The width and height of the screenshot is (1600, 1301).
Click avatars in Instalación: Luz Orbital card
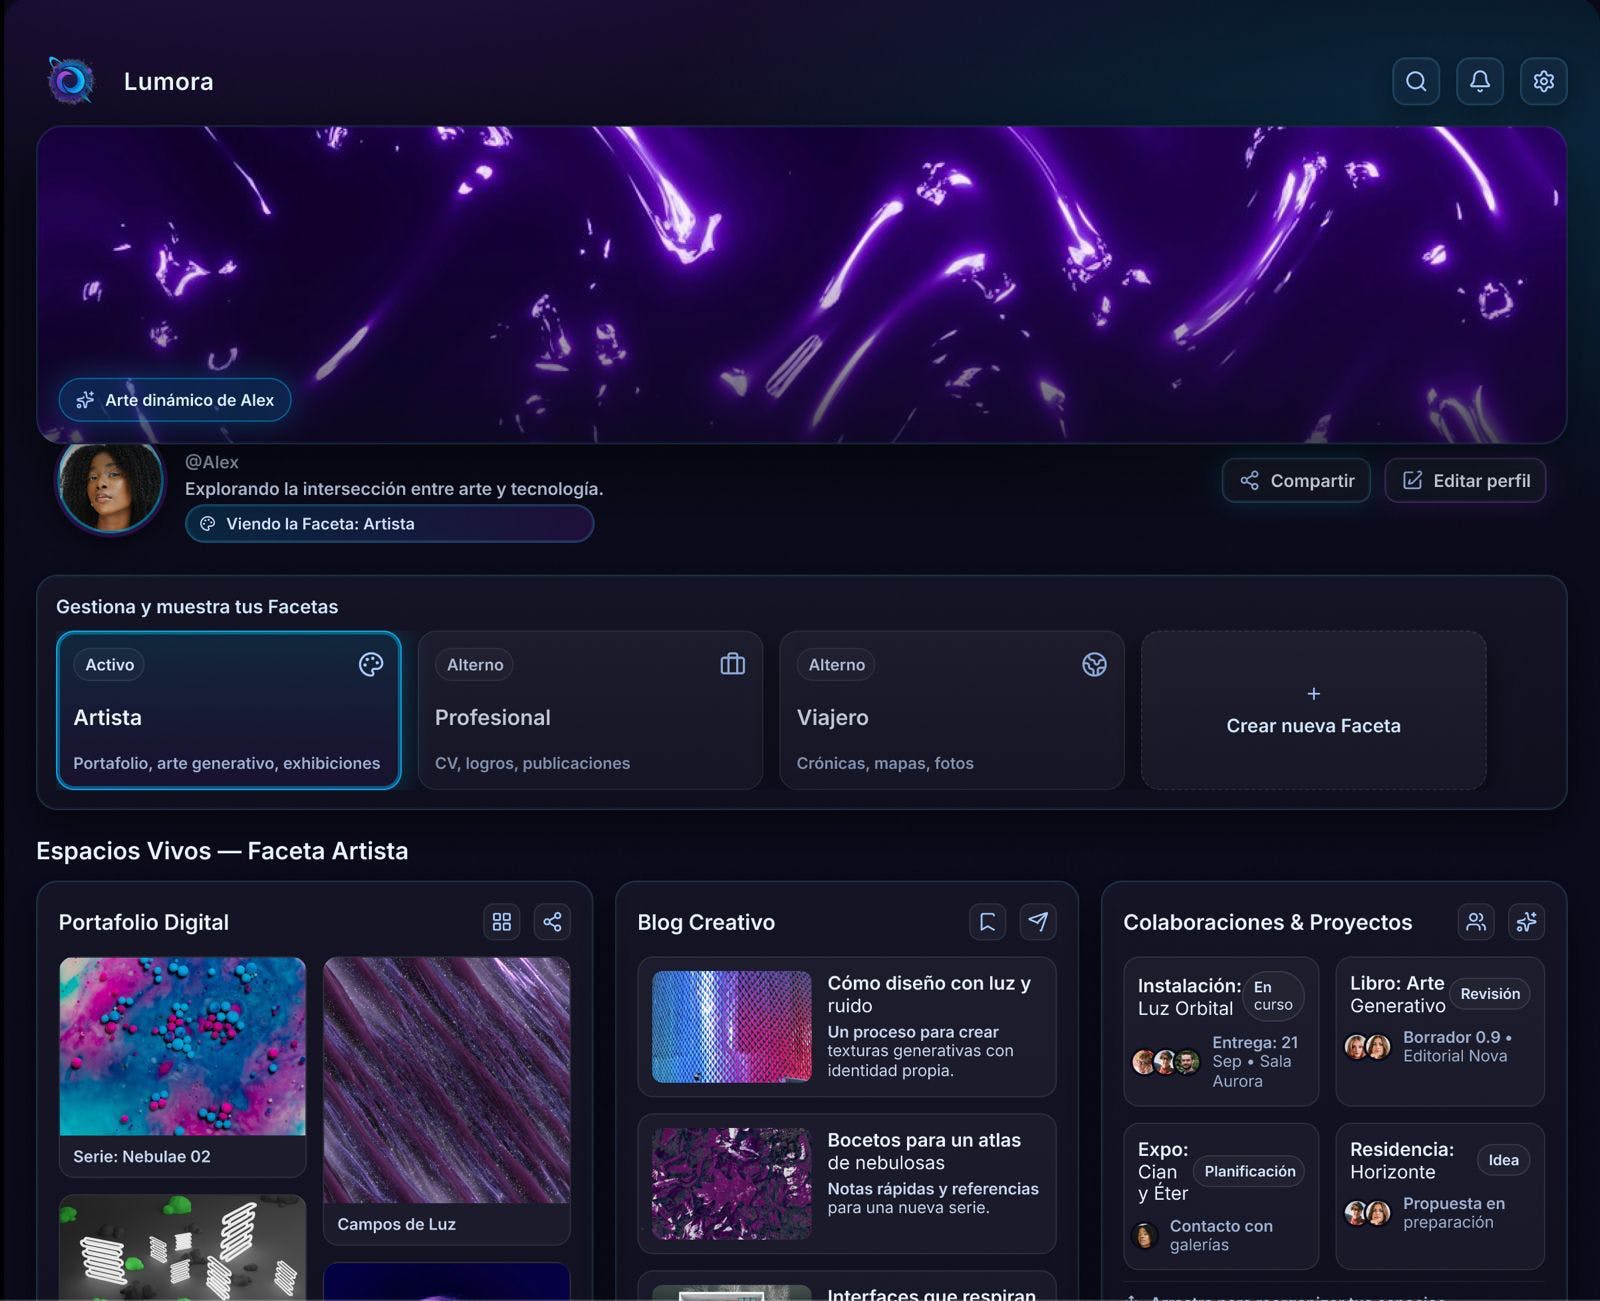coord(1166,1062)
